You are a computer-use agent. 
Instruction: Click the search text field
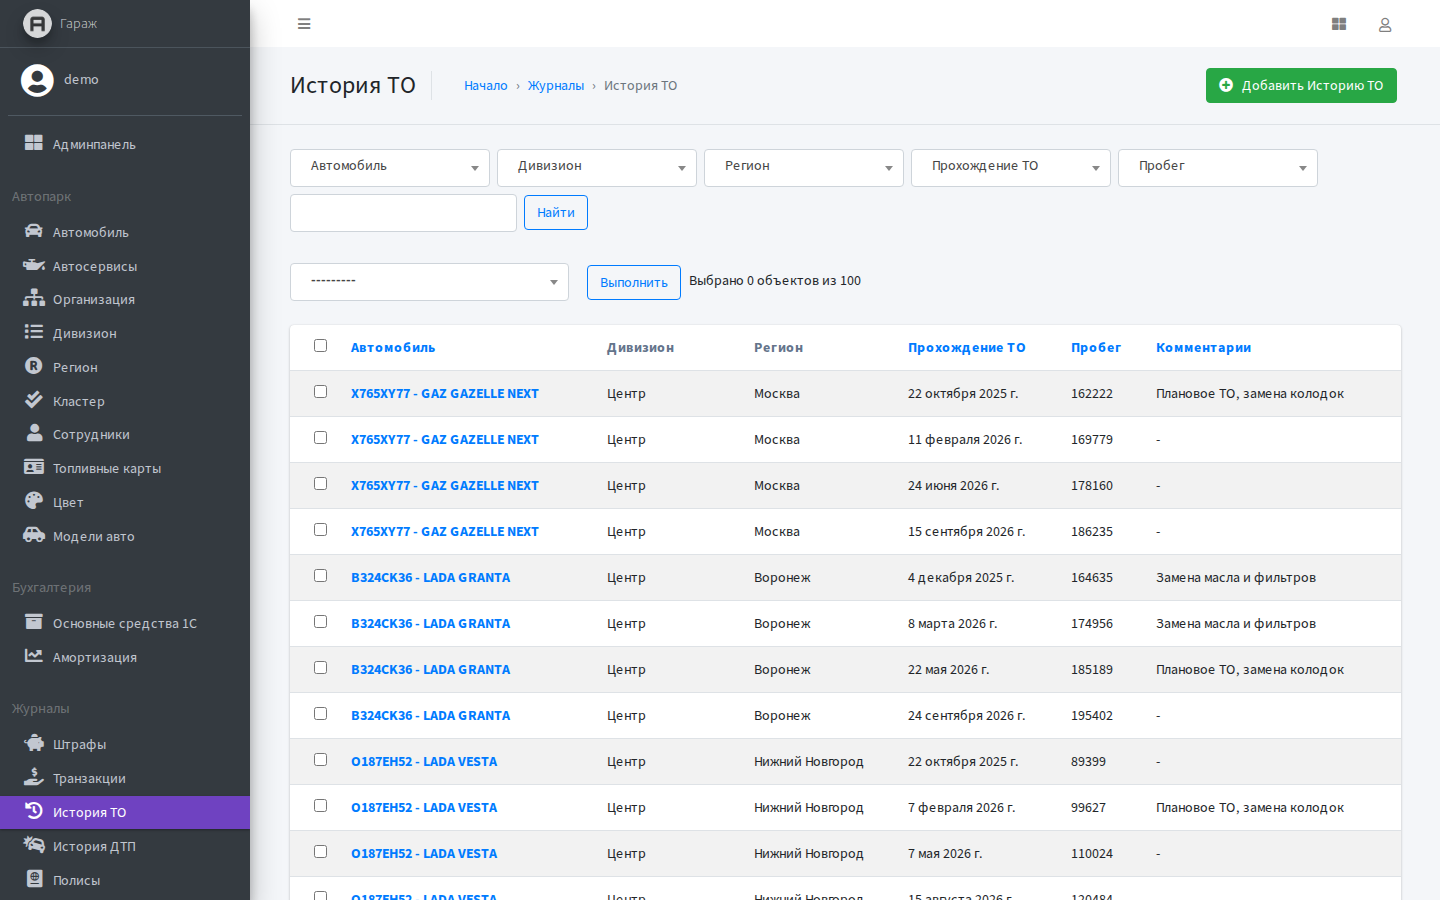point(403,213)
